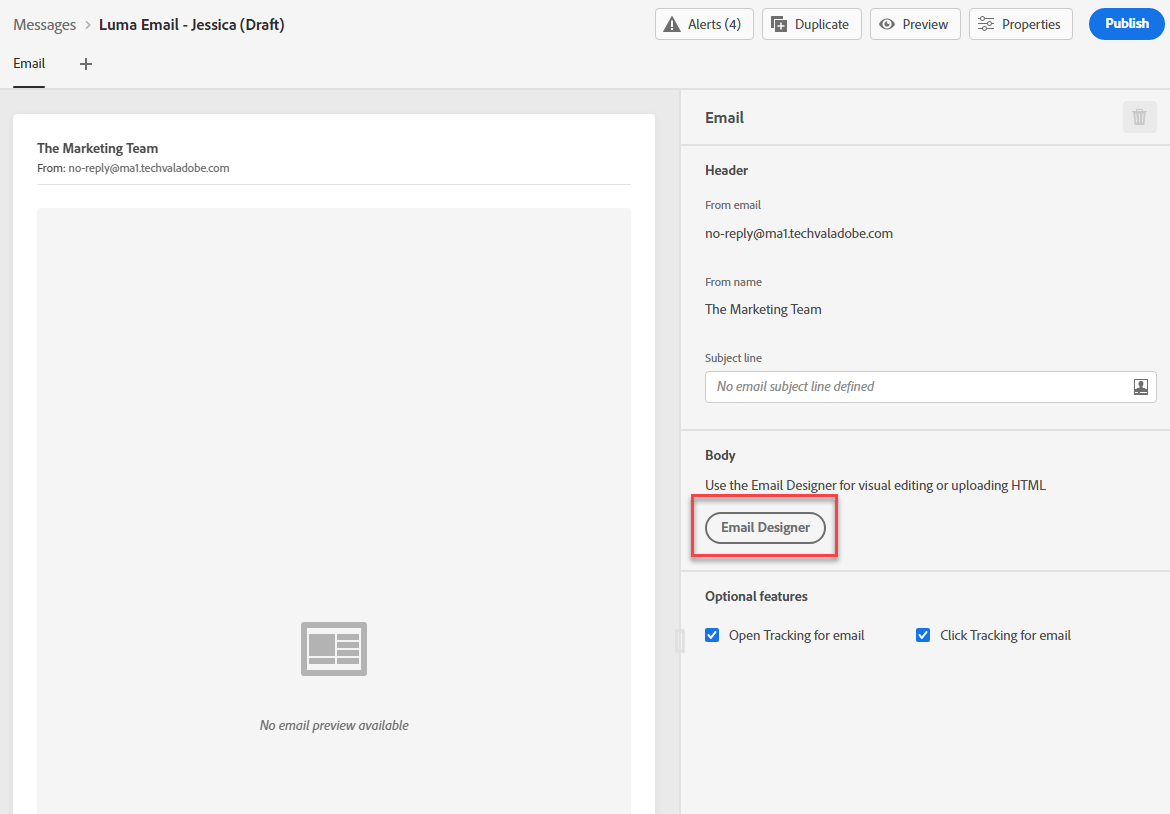This screenshot has height=814, width=1170.
Task: Click the subject line input field
Action: coord(930,386)
